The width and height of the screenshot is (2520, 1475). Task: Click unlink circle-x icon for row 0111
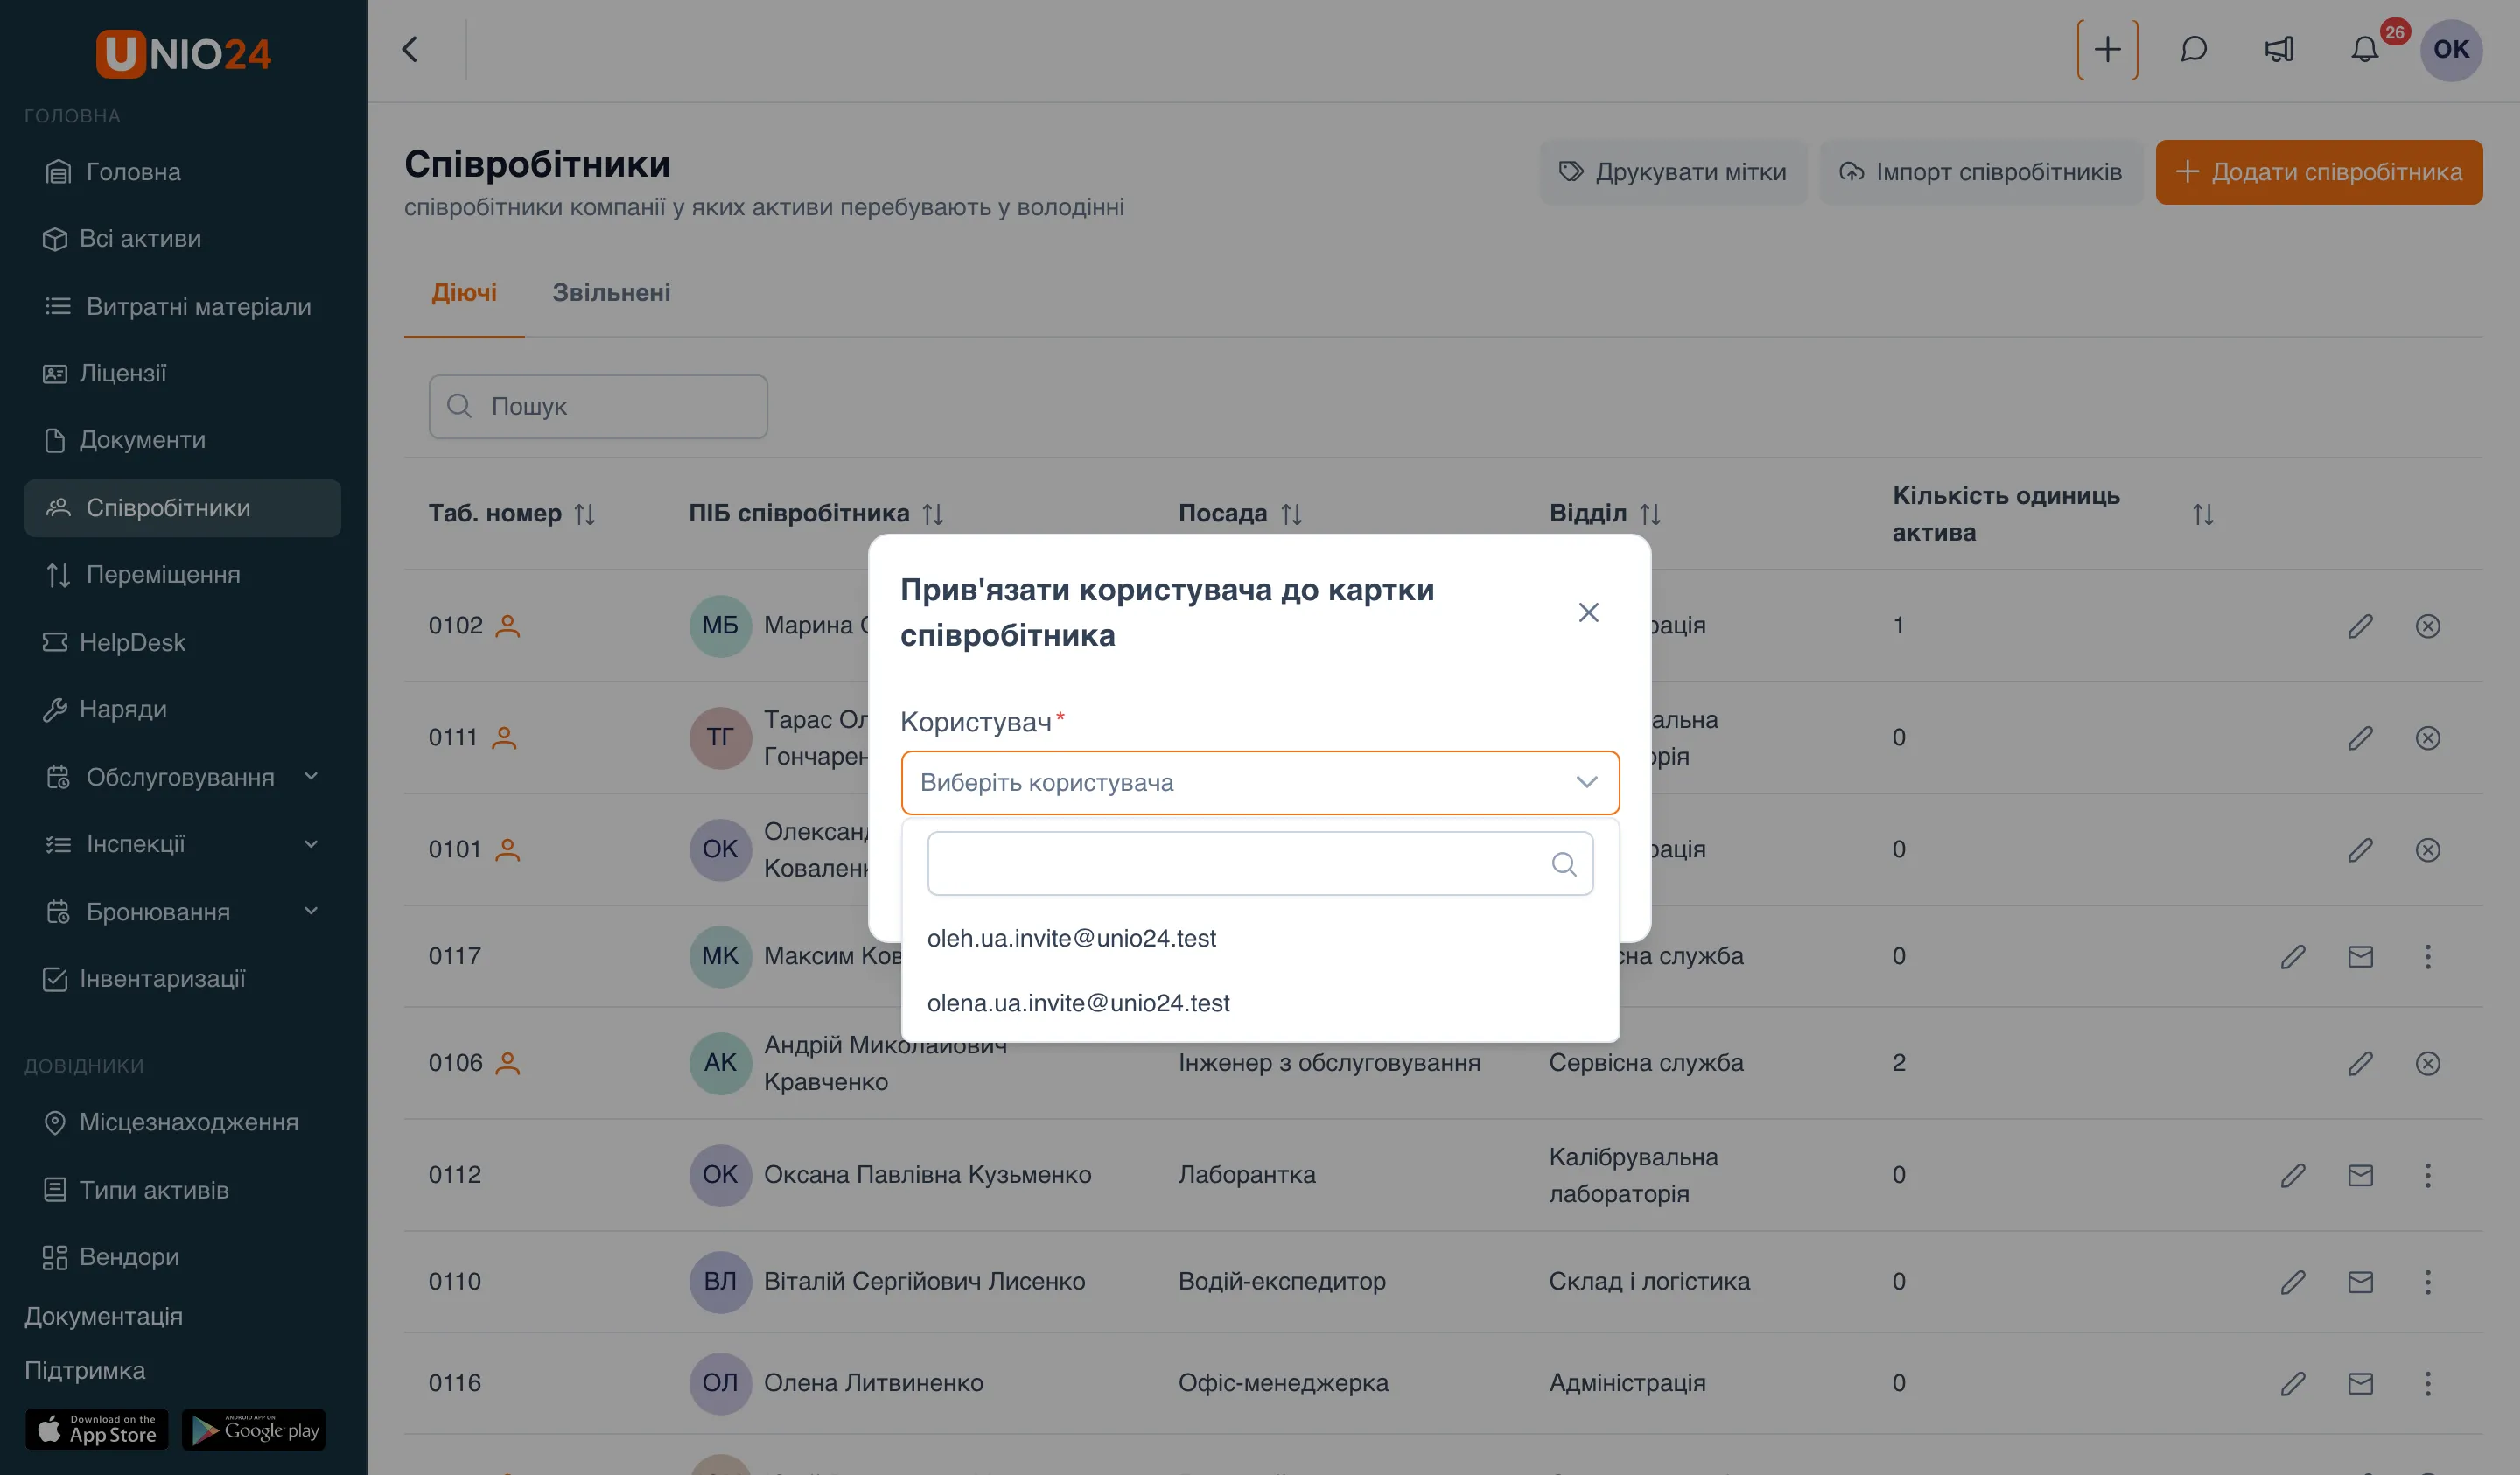tap(2427, 738)
